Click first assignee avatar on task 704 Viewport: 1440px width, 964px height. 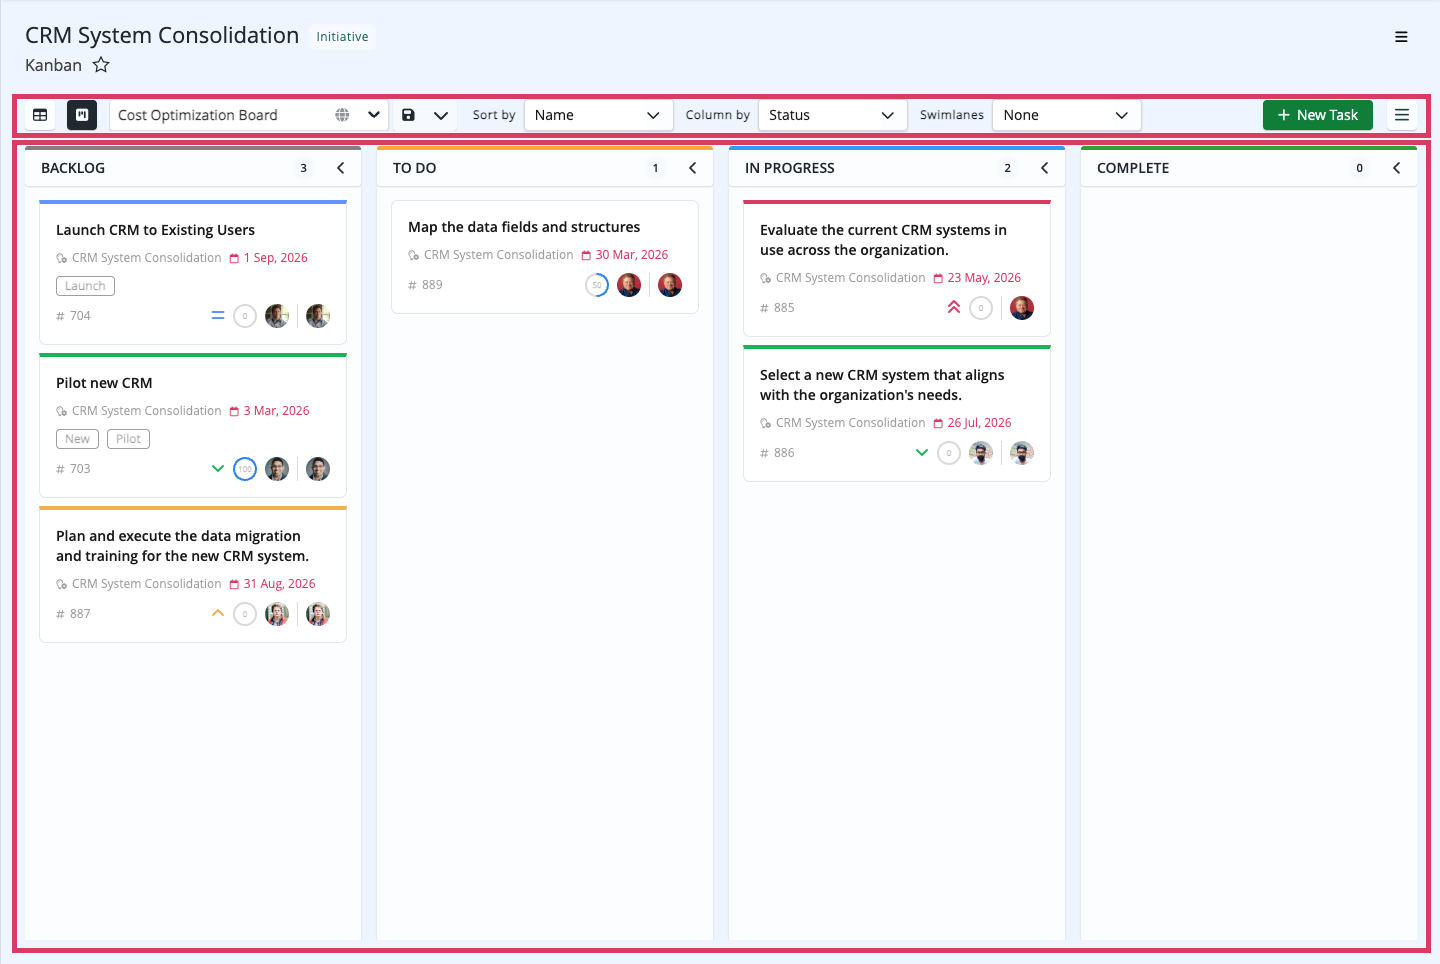coord(277,316)
